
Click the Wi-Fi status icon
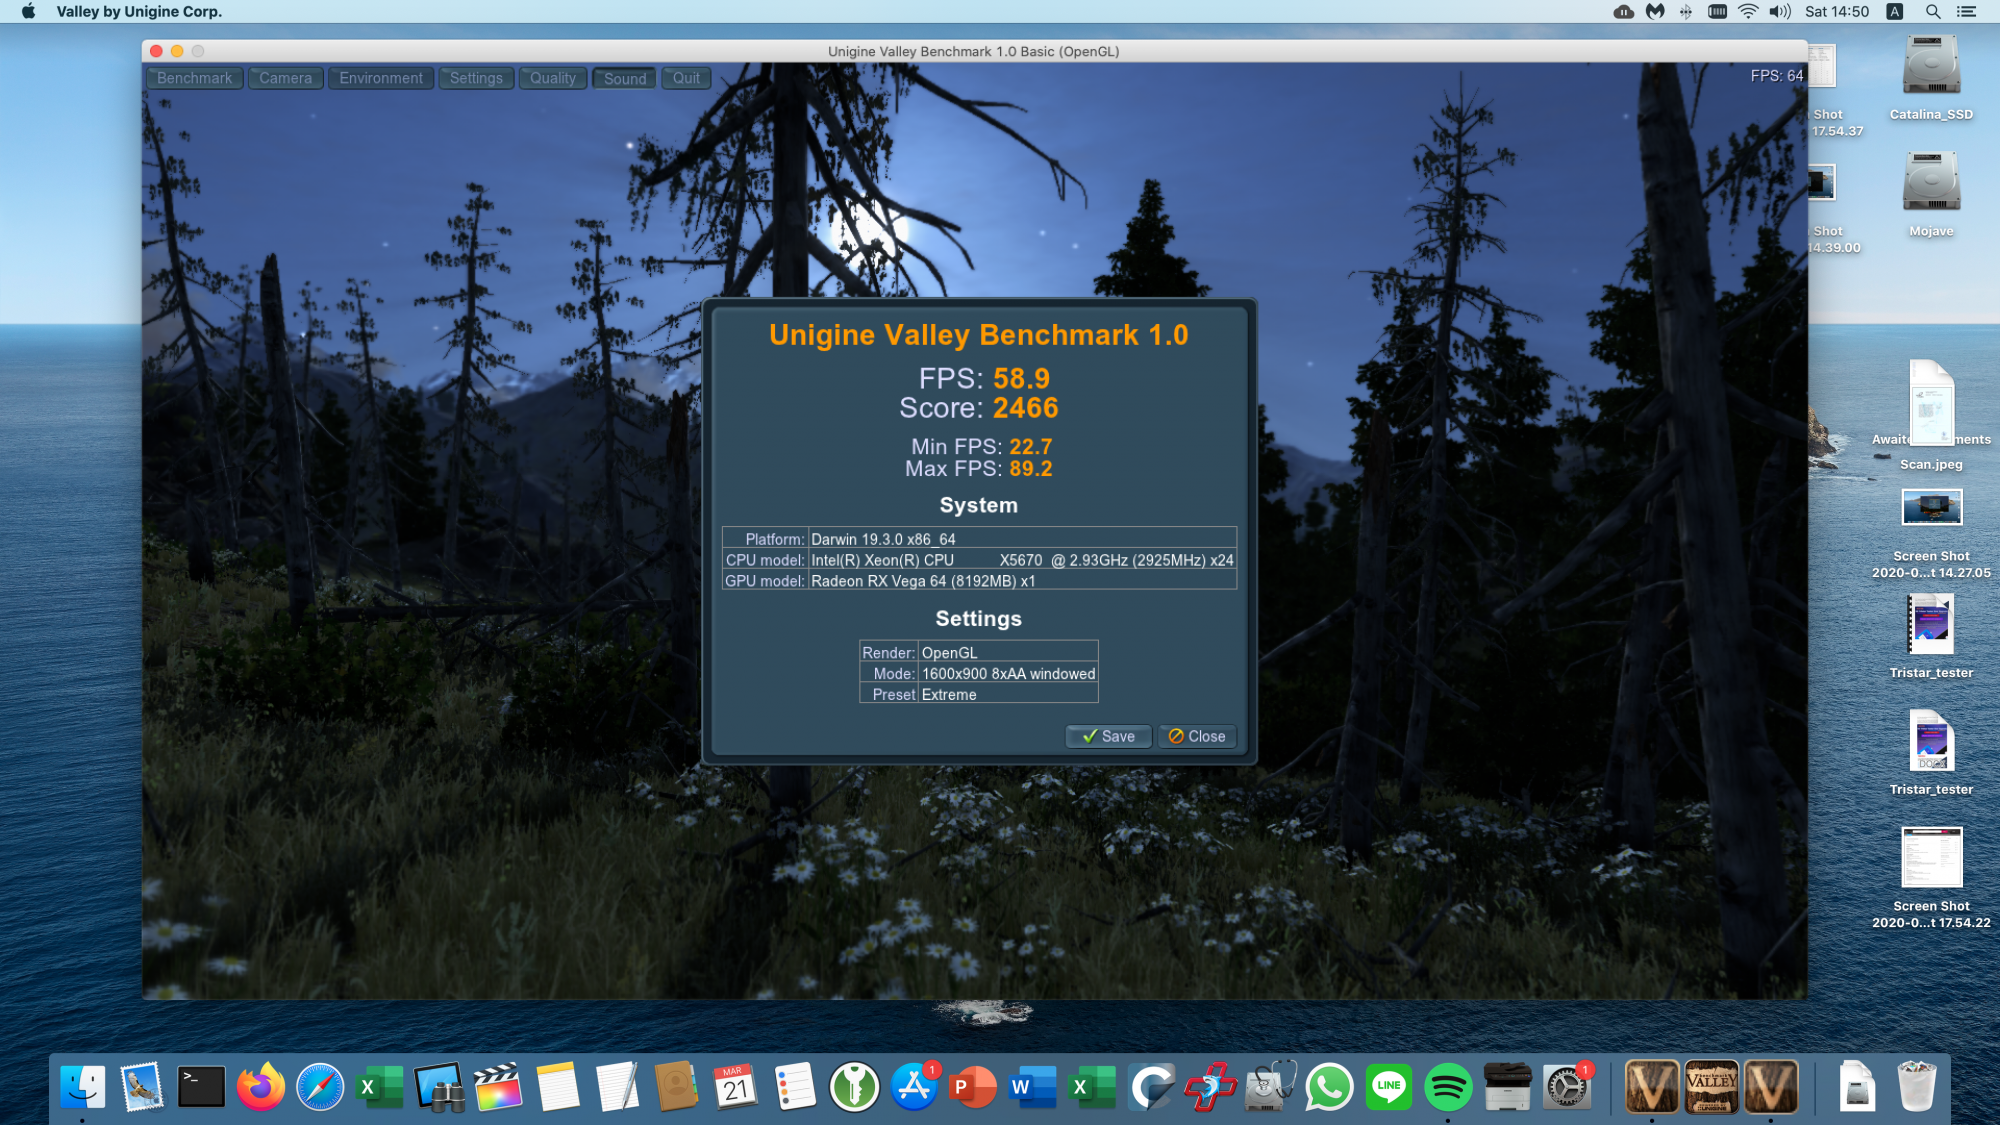coord(1748,12)
